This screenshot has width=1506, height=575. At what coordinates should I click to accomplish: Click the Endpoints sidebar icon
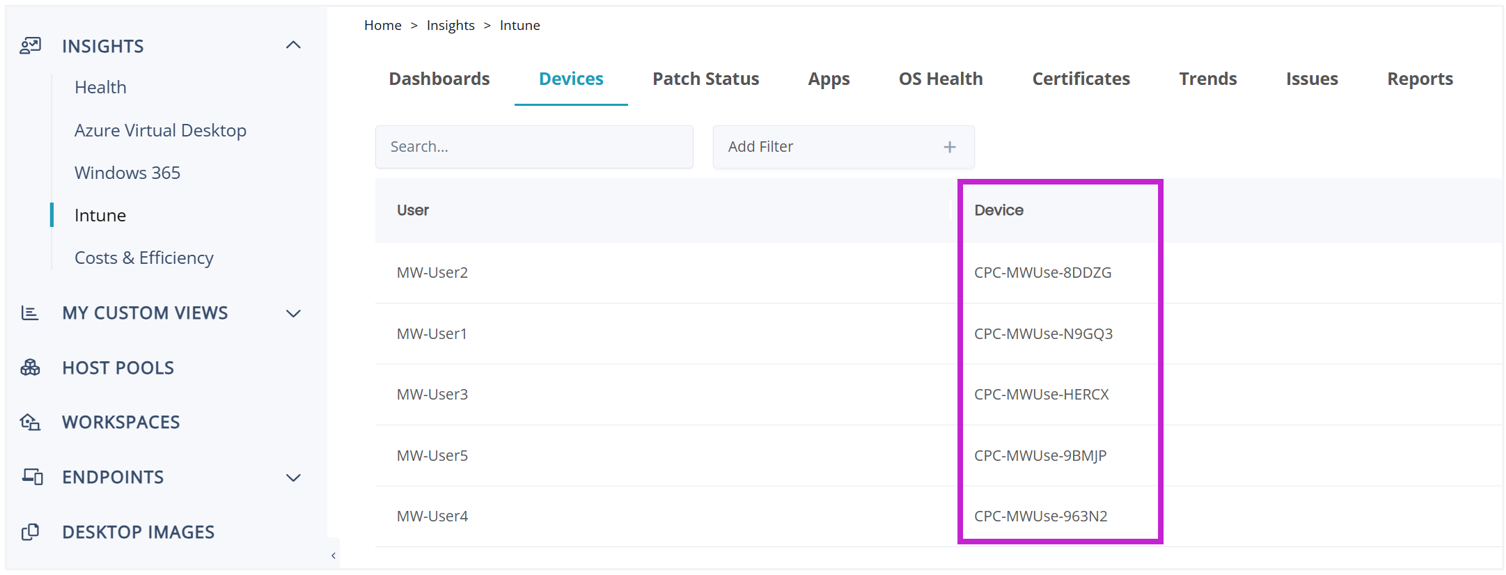pyautogui.click(x=32, y=477)
